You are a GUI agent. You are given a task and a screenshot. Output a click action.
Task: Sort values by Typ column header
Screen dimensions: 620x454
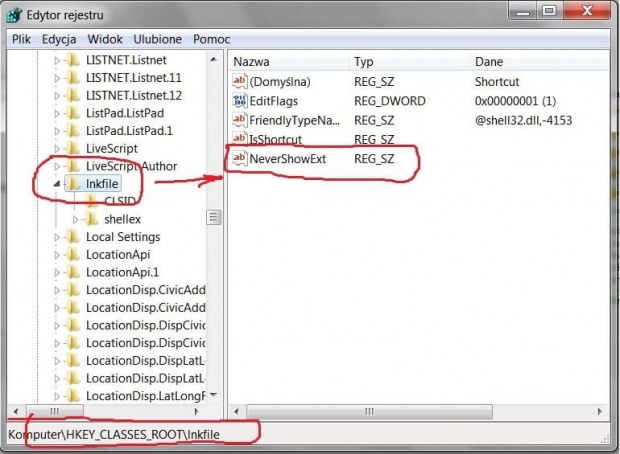(409, 61)
